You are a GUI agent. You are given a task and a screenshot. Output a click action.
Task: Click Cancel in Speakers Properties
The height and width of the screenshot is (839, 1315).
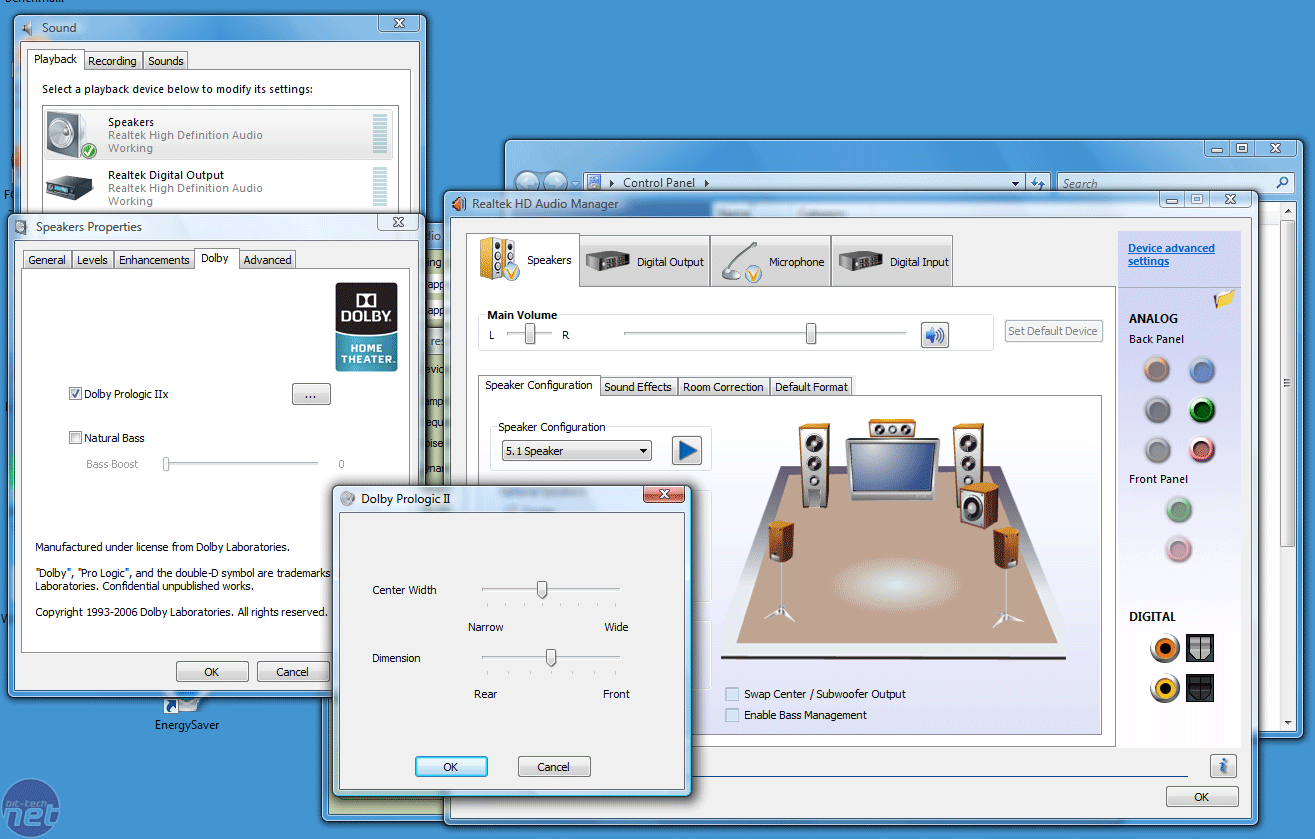pos(293,672)
